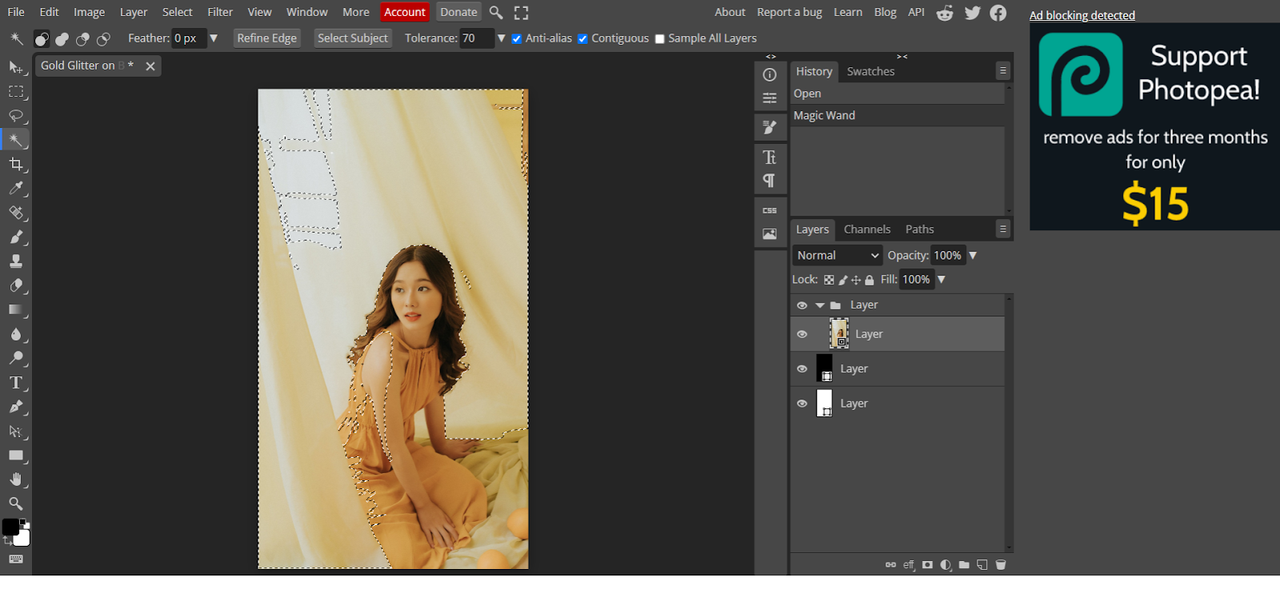Click the trash icon to delete layer

(x=1001, y=565)
